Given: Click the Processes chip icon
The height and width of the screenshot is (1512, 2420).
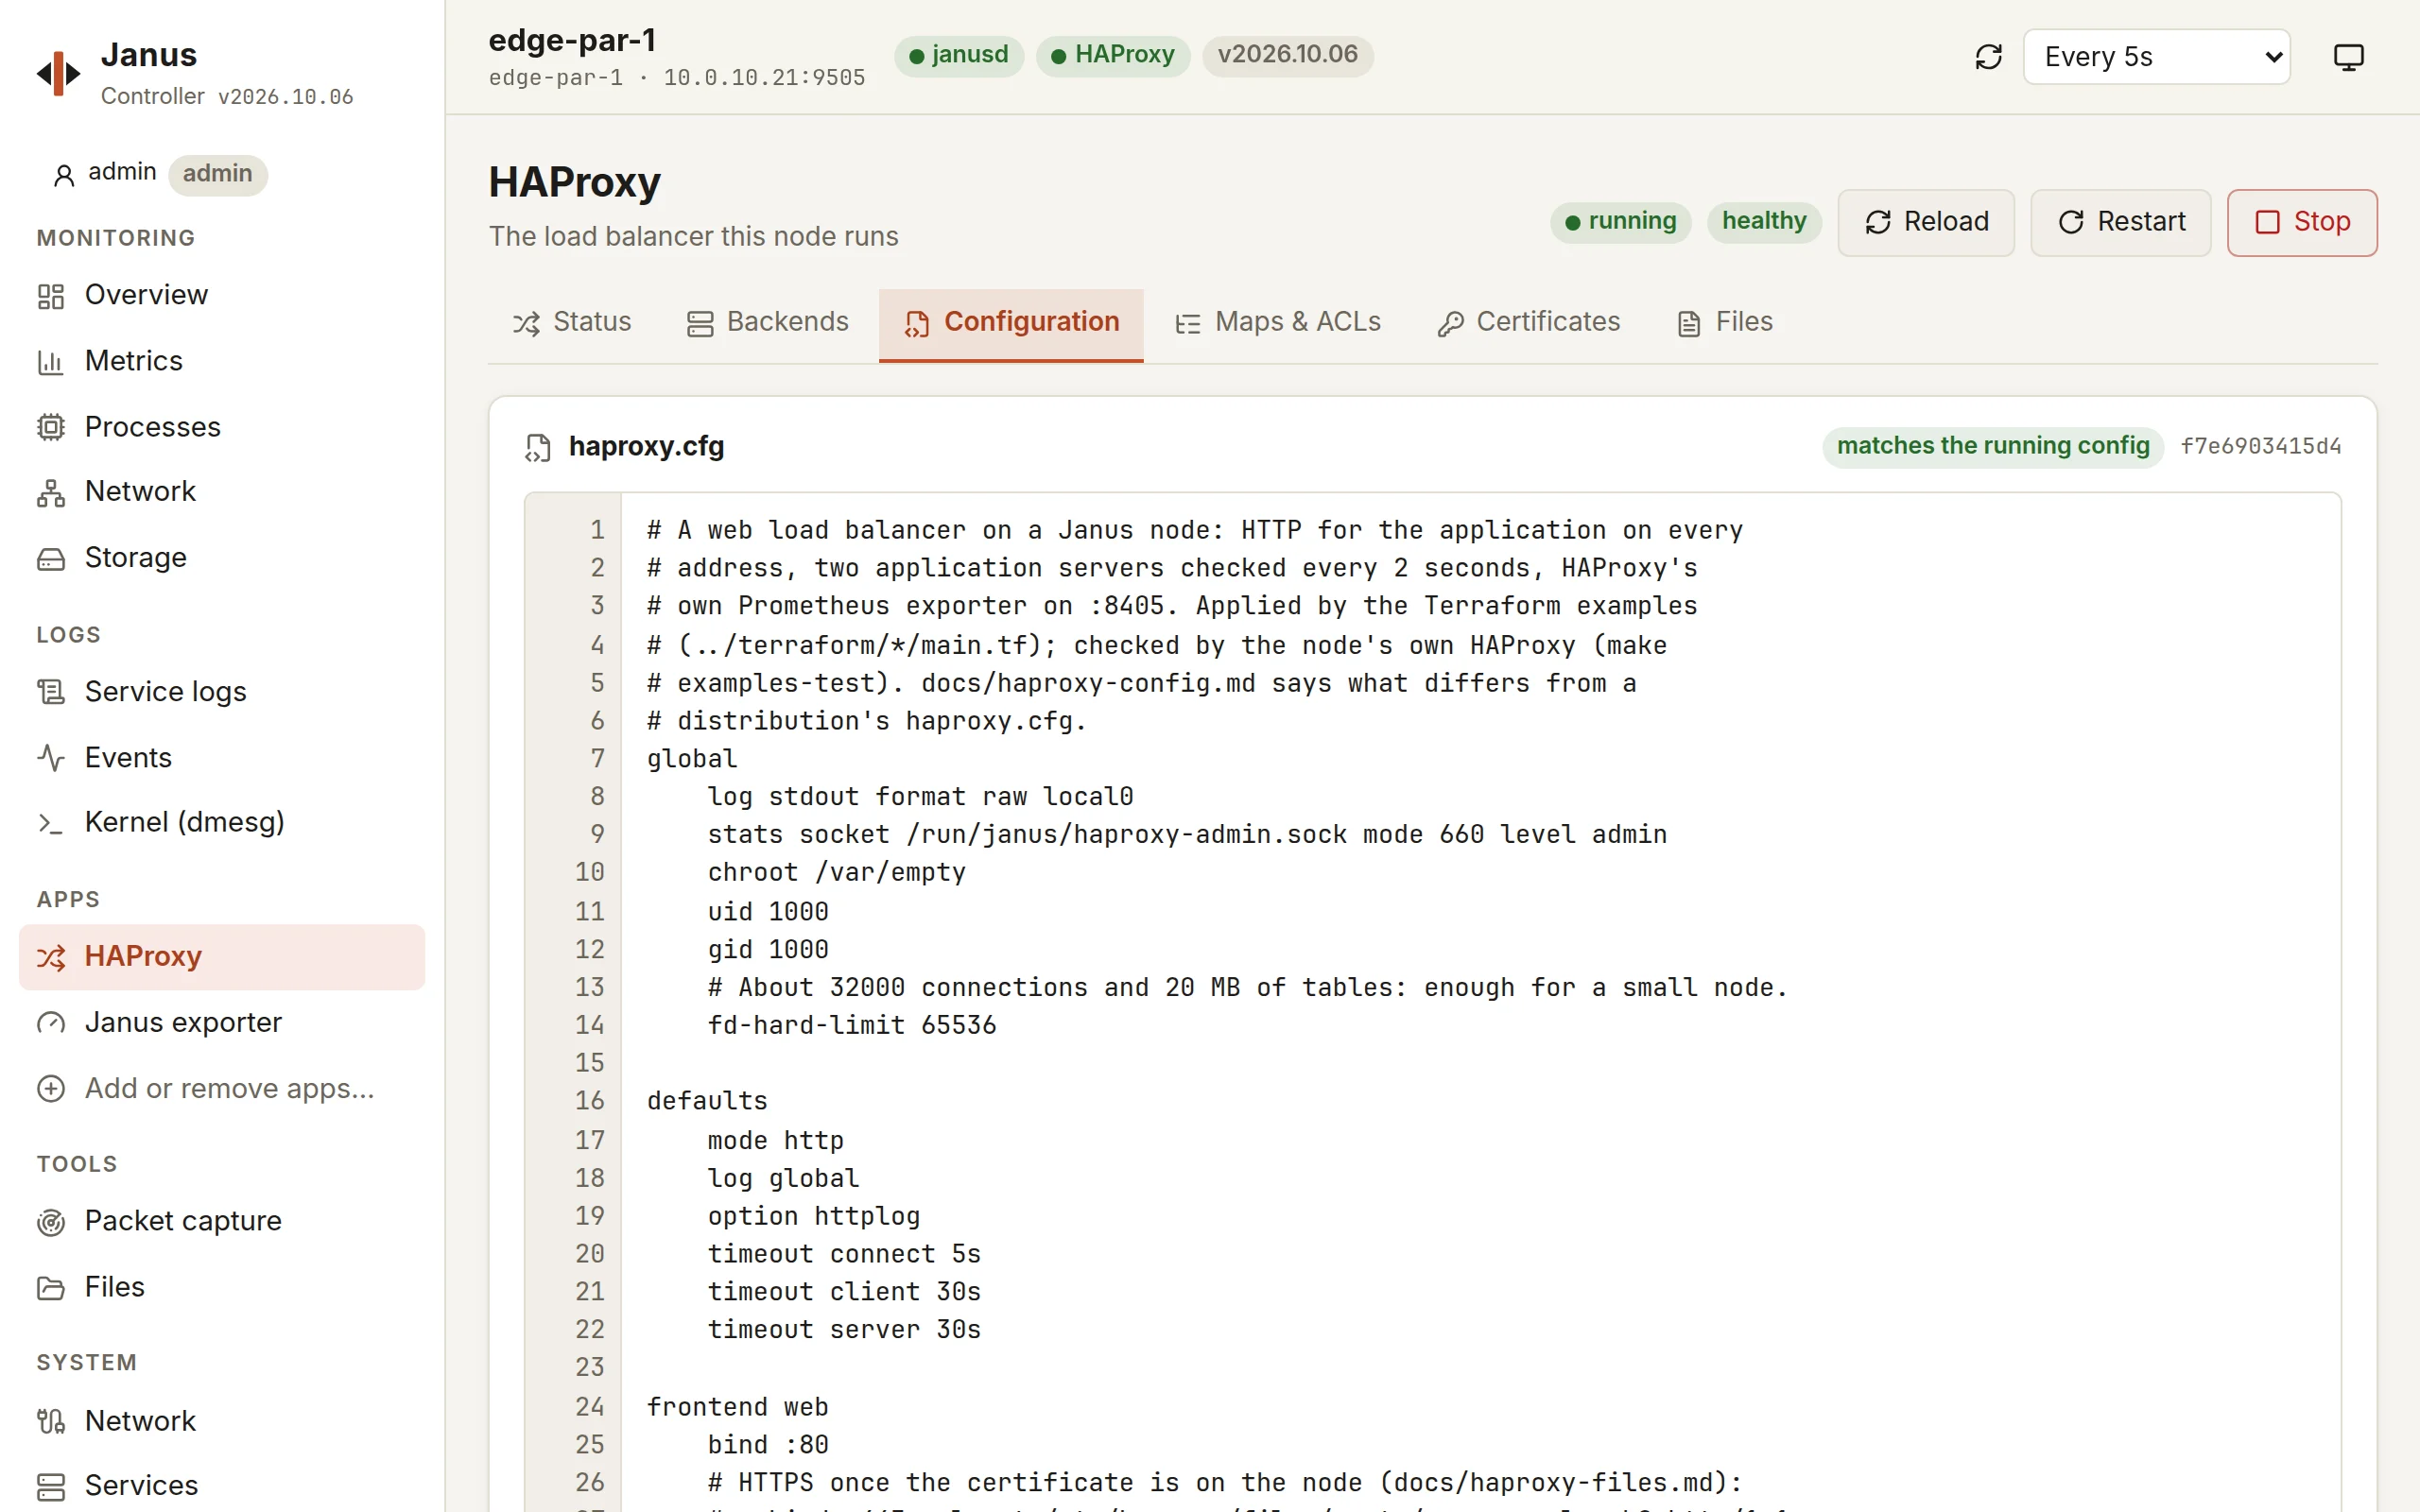Looking at the screenshot, I should coord(51,427).
